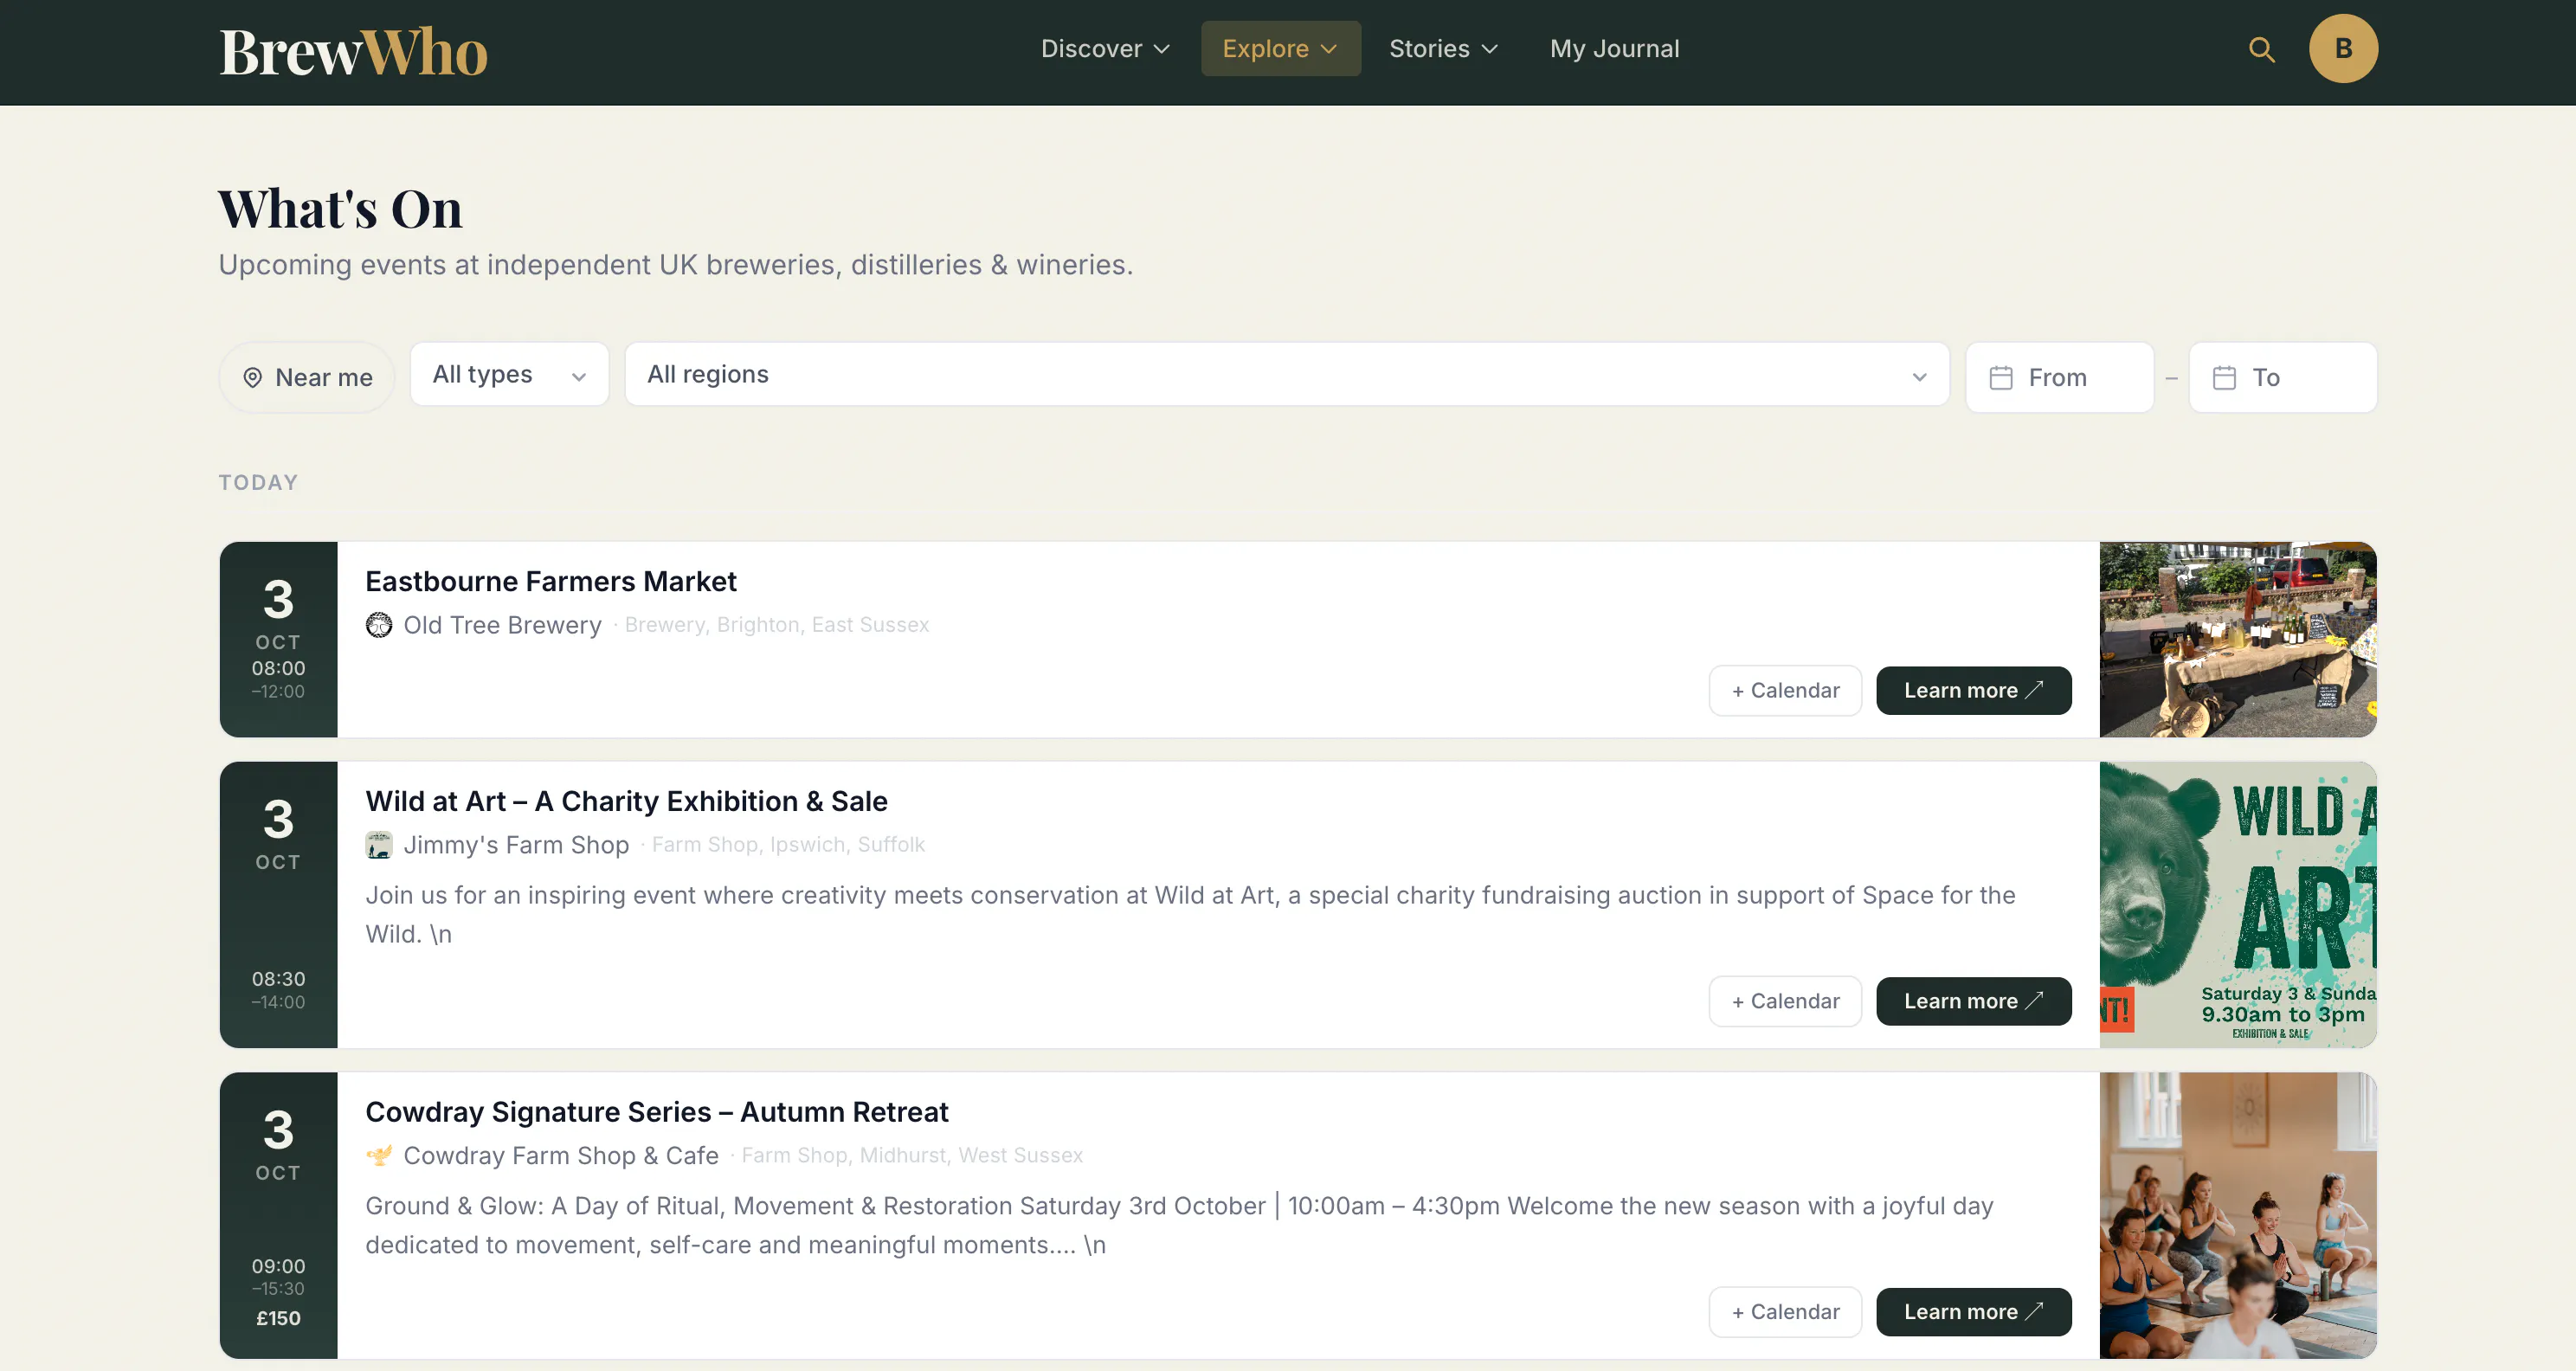The width and height of the screenshot is (2576, 1371).
Task: Click 'Farm Shop, Midhurst, West Sussex' text
Action: click(912, 1156)
